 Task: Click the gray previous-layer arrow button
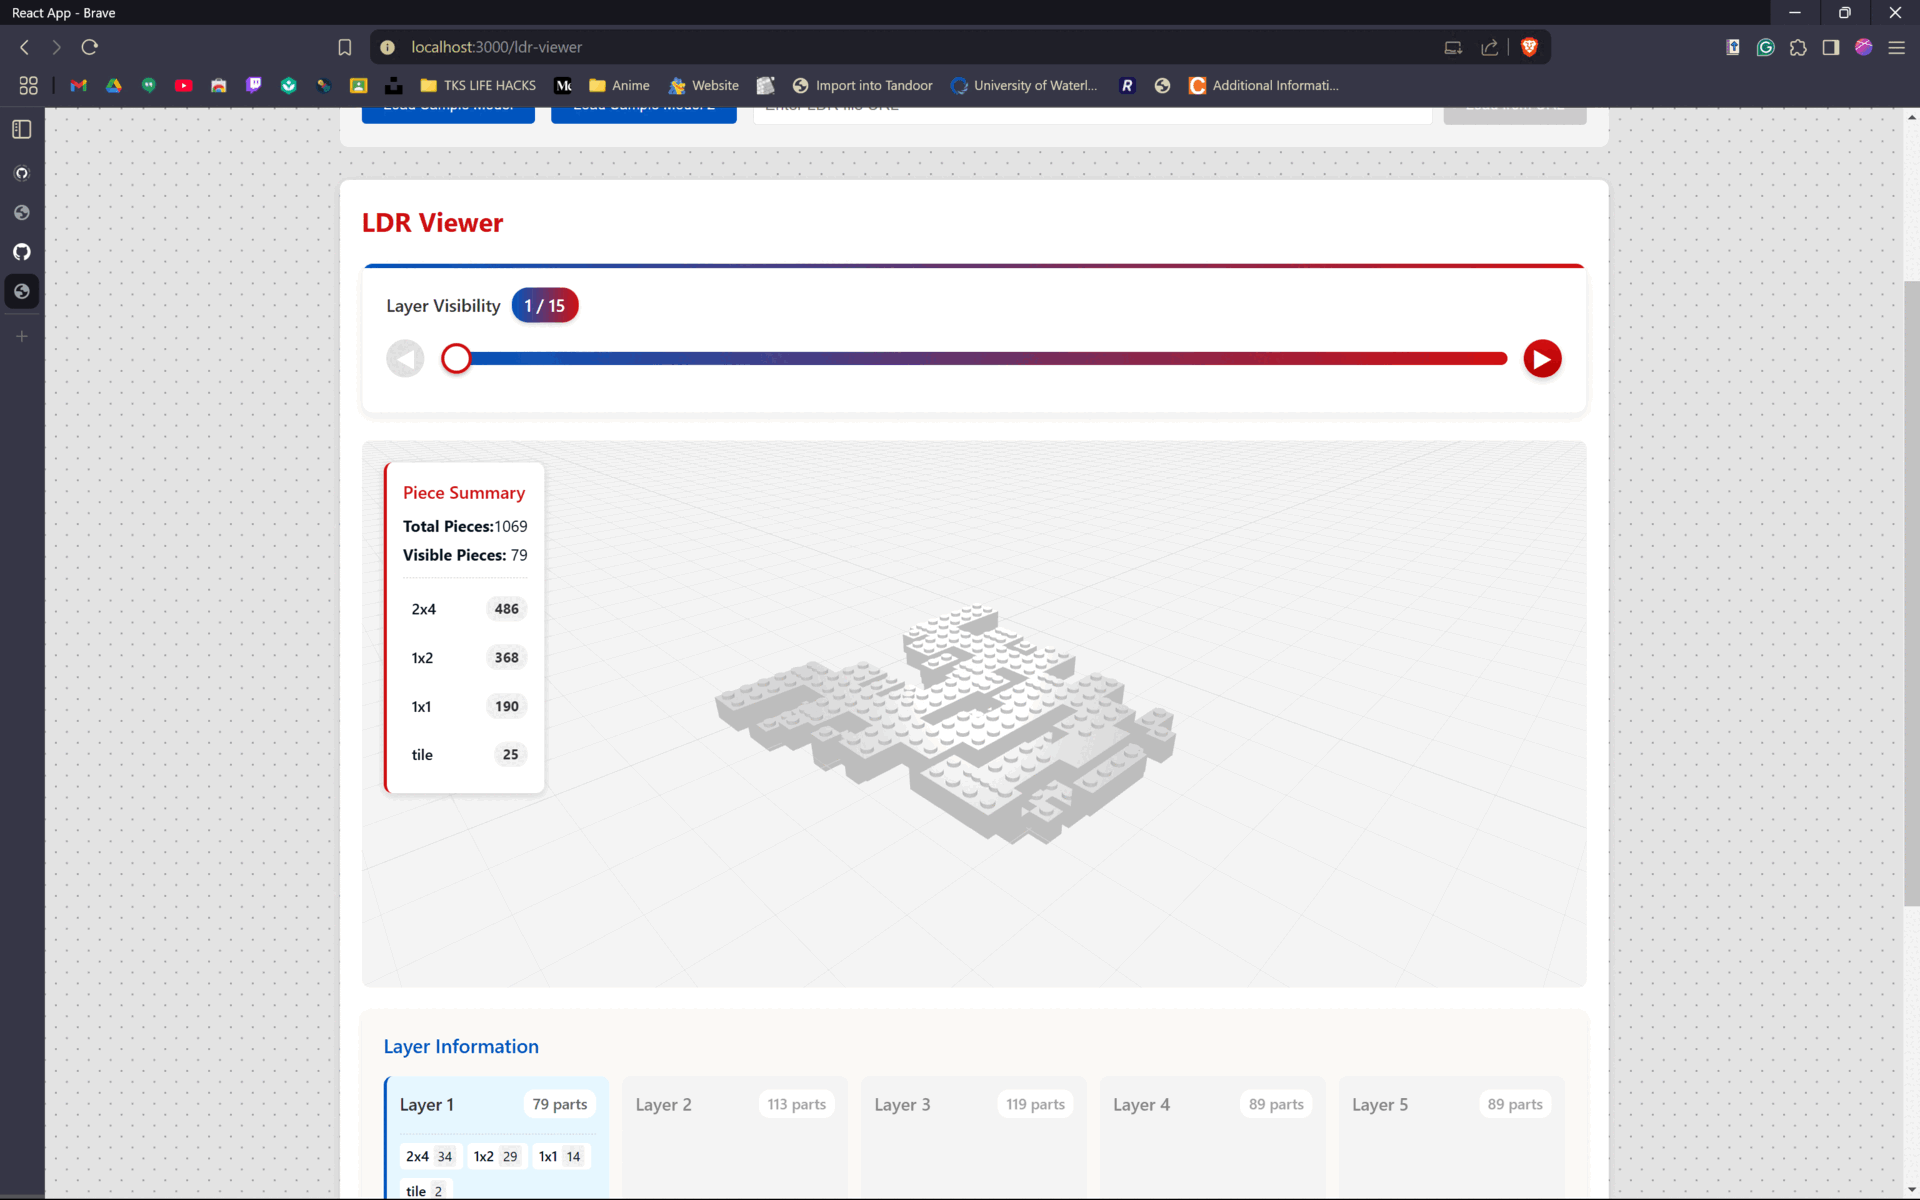click(x=405, y=359)
